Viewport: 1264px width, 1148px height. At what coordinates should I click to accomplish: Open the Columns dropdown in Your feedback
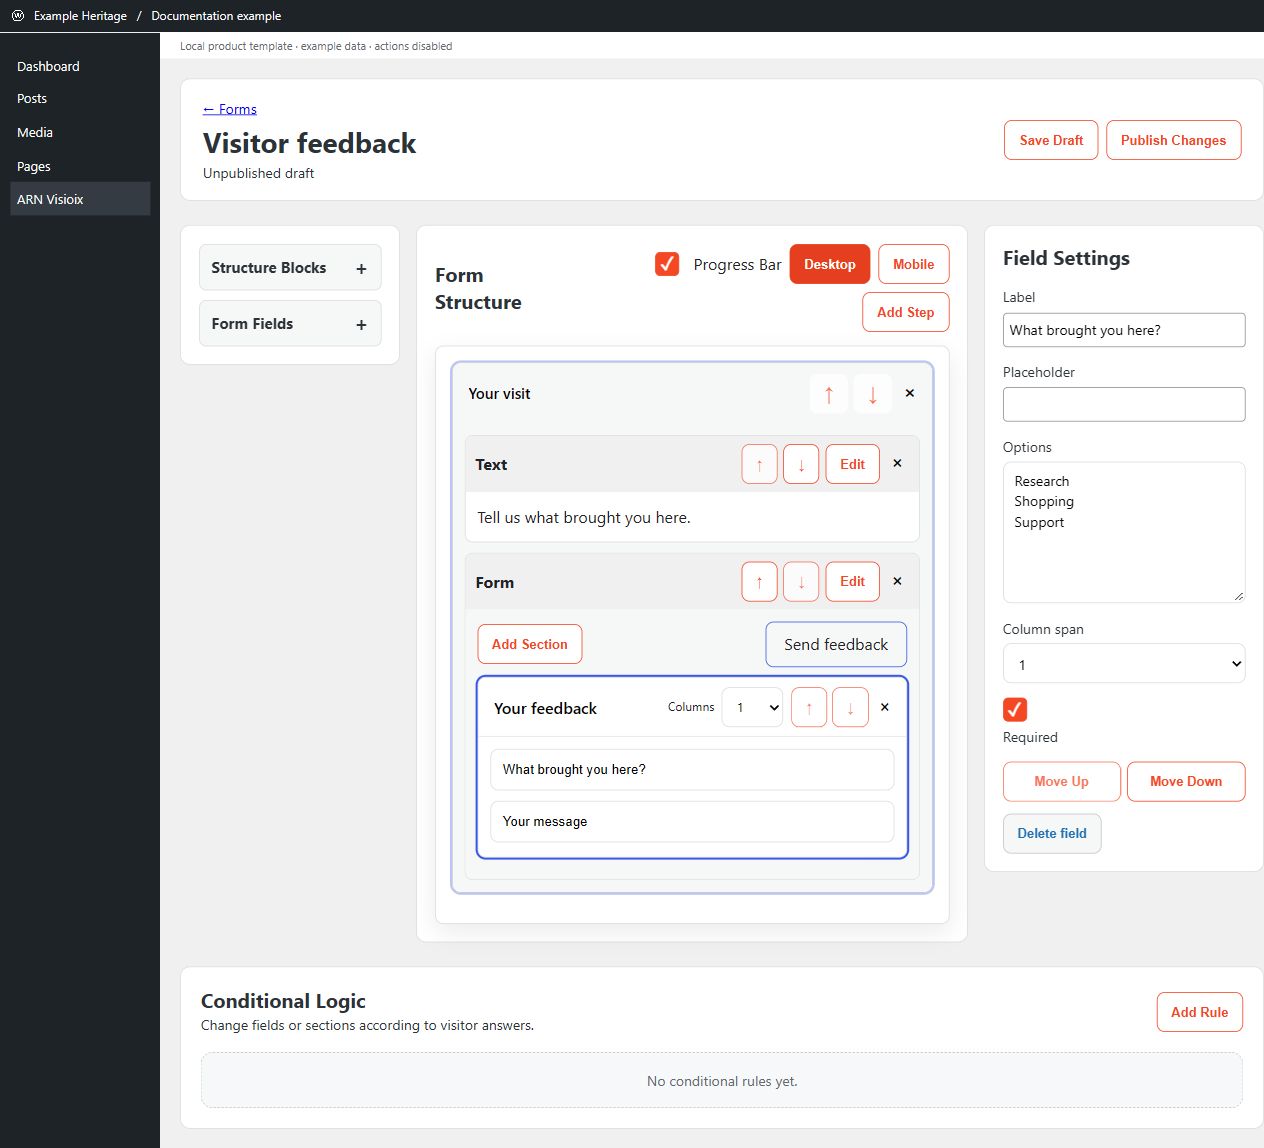pyautogui.click(x=752, y=708)
